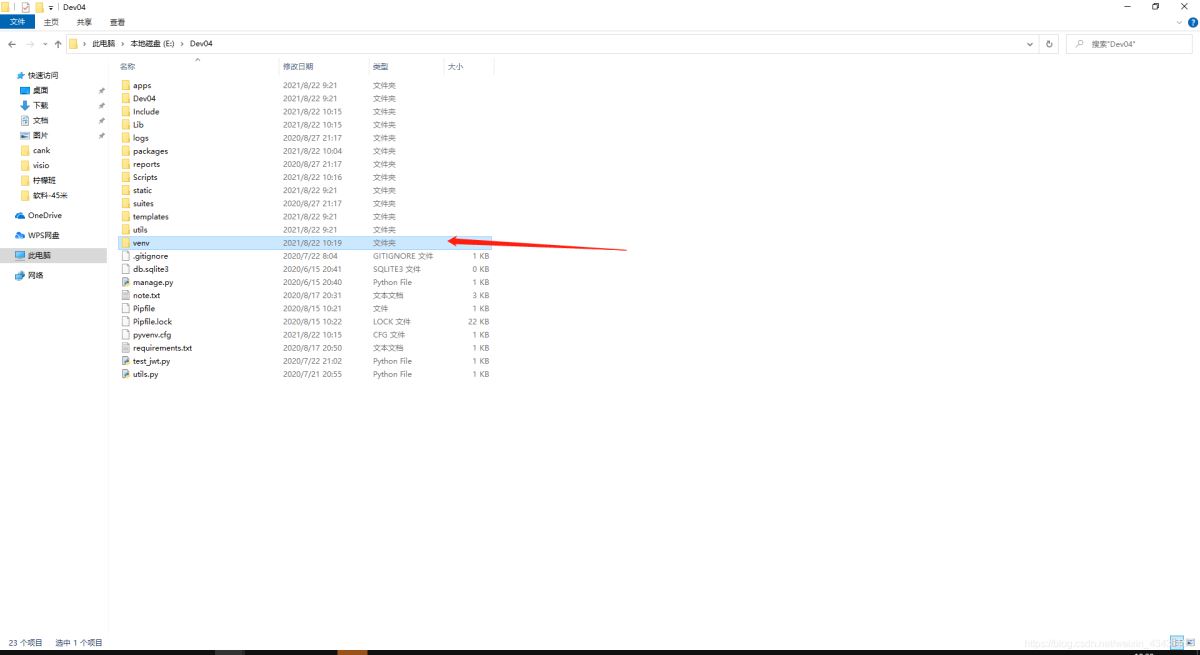Select the packages folder icon
The image size is (1200, 655).
(x=125, y=151)
